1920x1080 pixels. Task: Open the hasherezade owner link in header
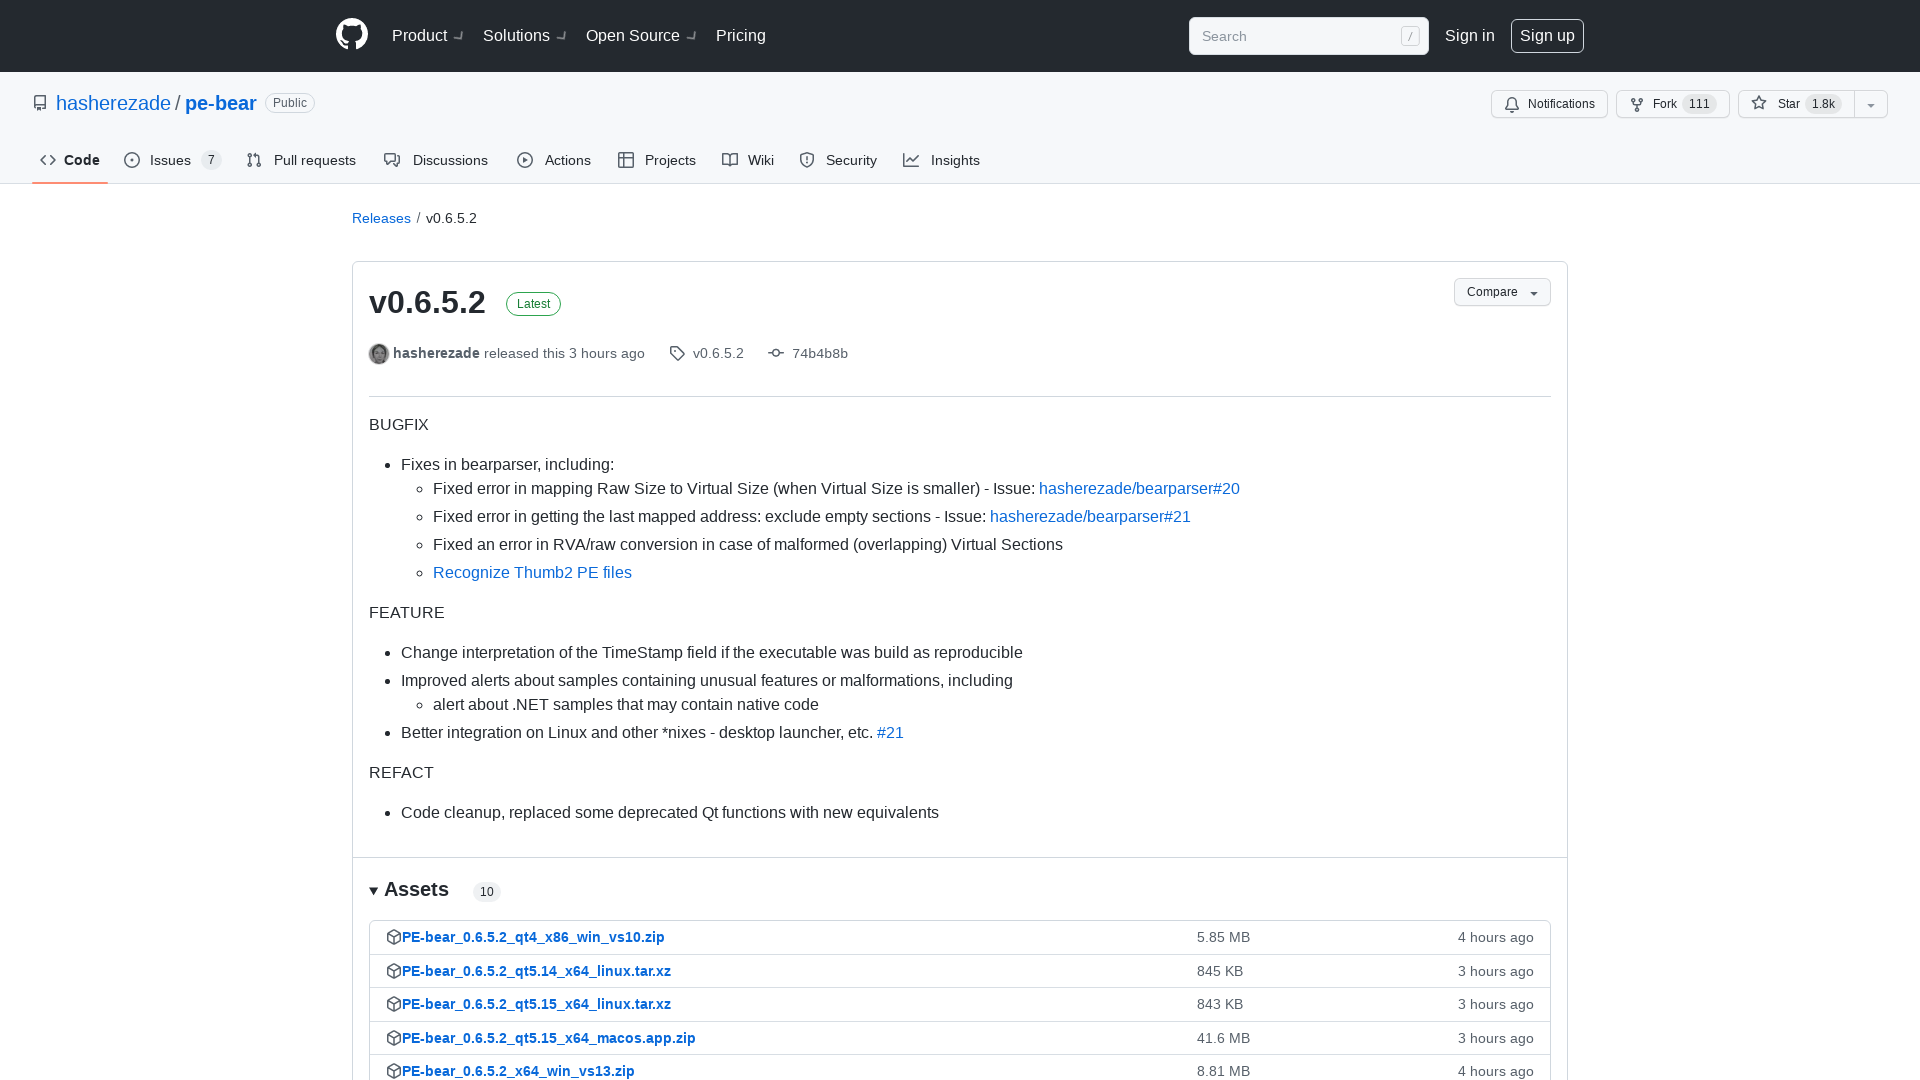[x=113, y=103]
